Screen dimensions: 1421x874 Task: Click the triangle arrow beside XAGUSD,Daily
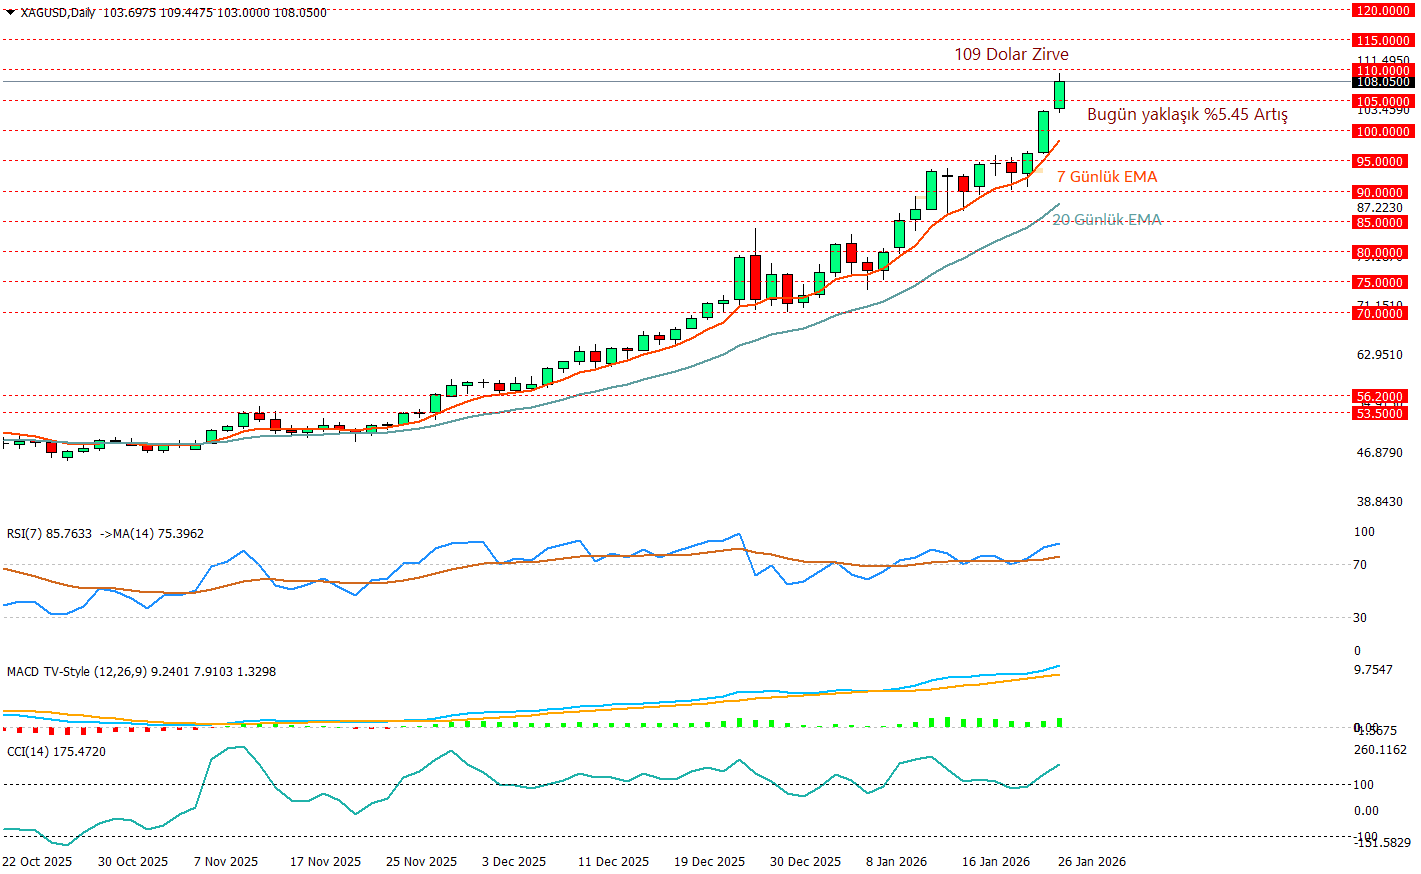point(10,12)
